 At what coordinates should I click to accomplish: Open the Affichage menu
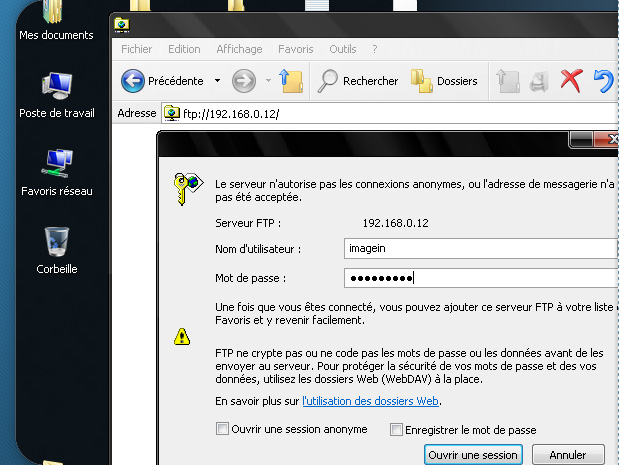pos(239,49)
